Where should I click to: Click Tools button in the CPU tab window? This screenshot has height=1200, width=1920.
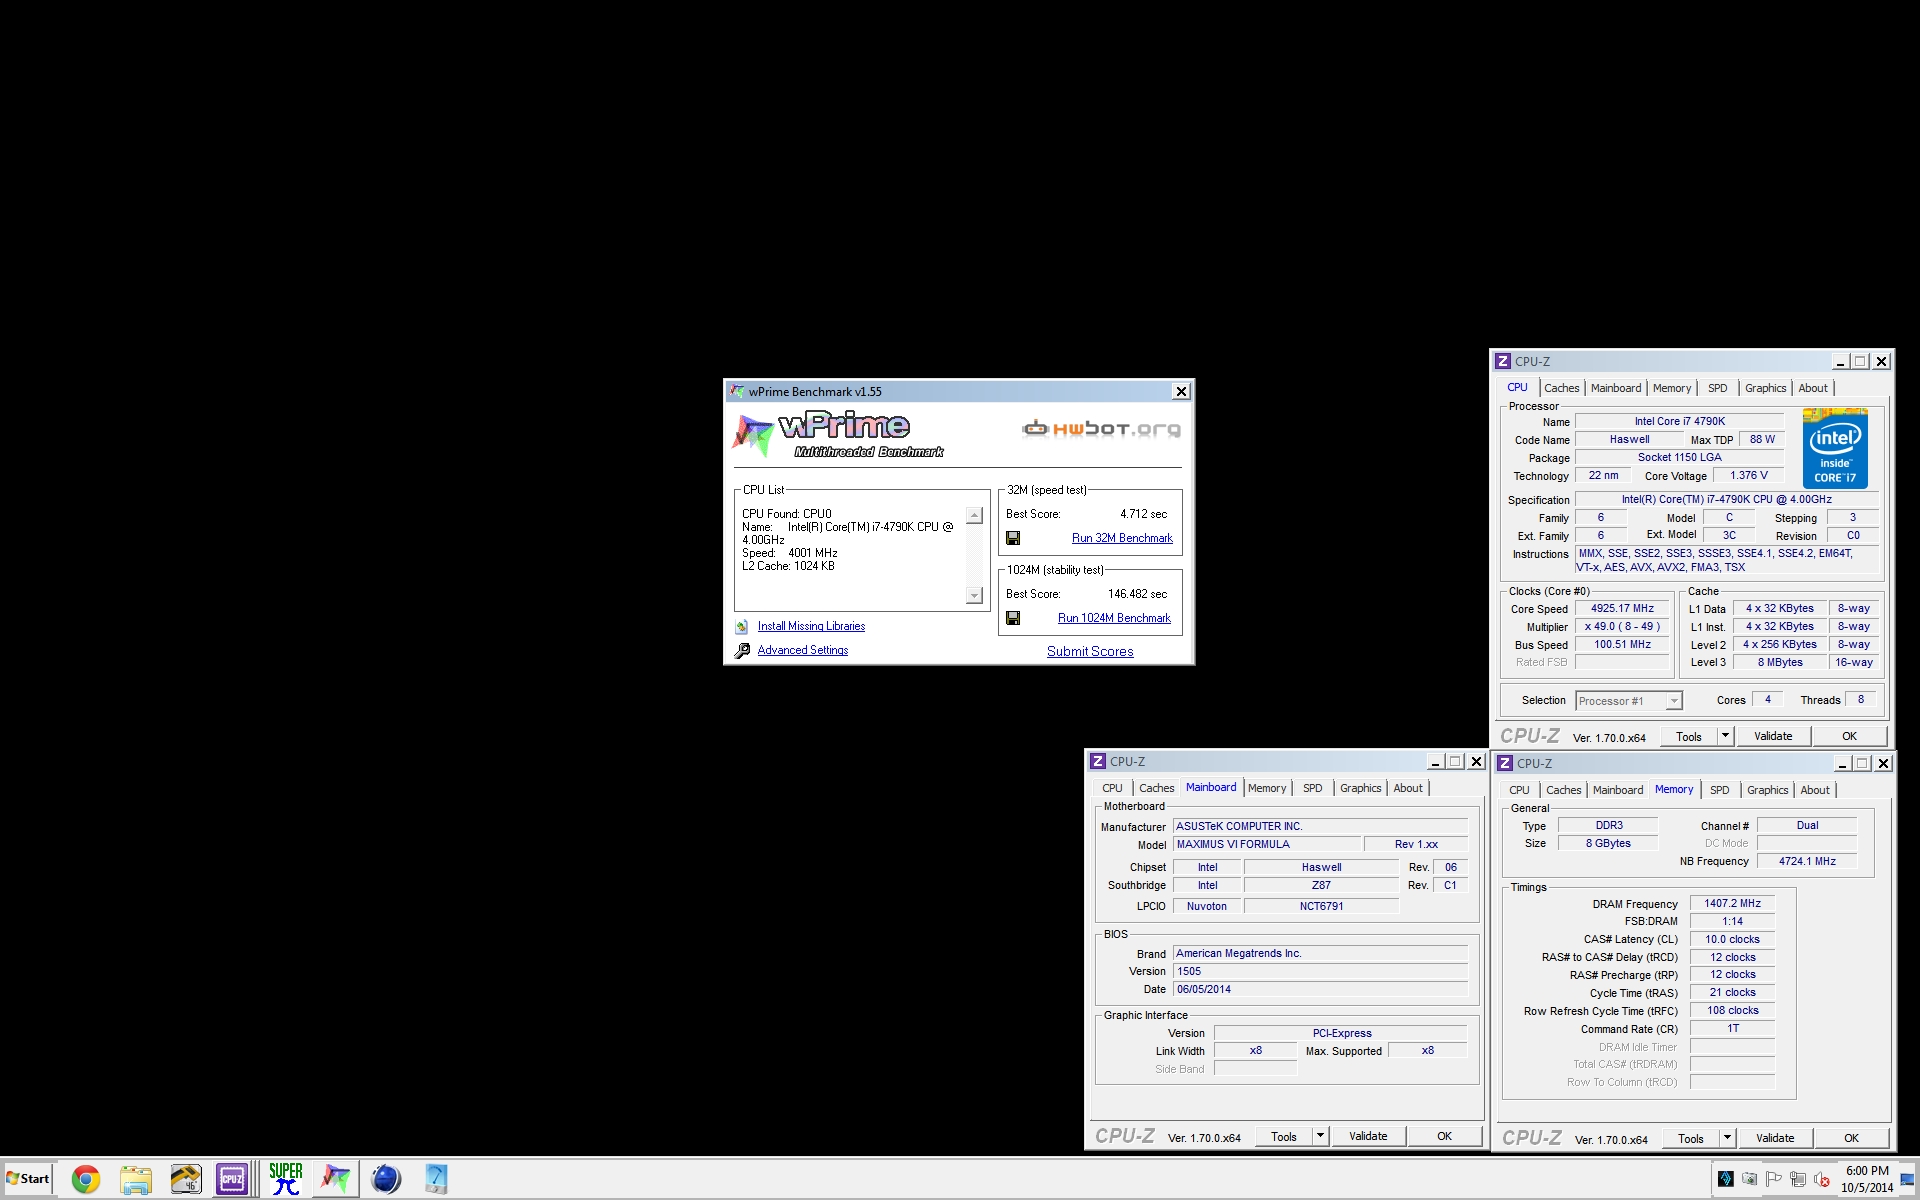coord(1689,736)
